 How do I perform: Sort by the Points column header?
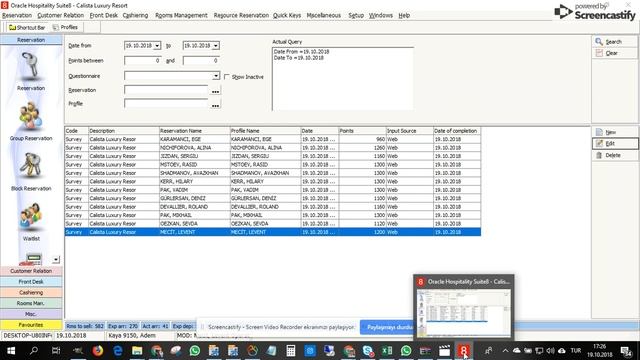coord(362,131)
